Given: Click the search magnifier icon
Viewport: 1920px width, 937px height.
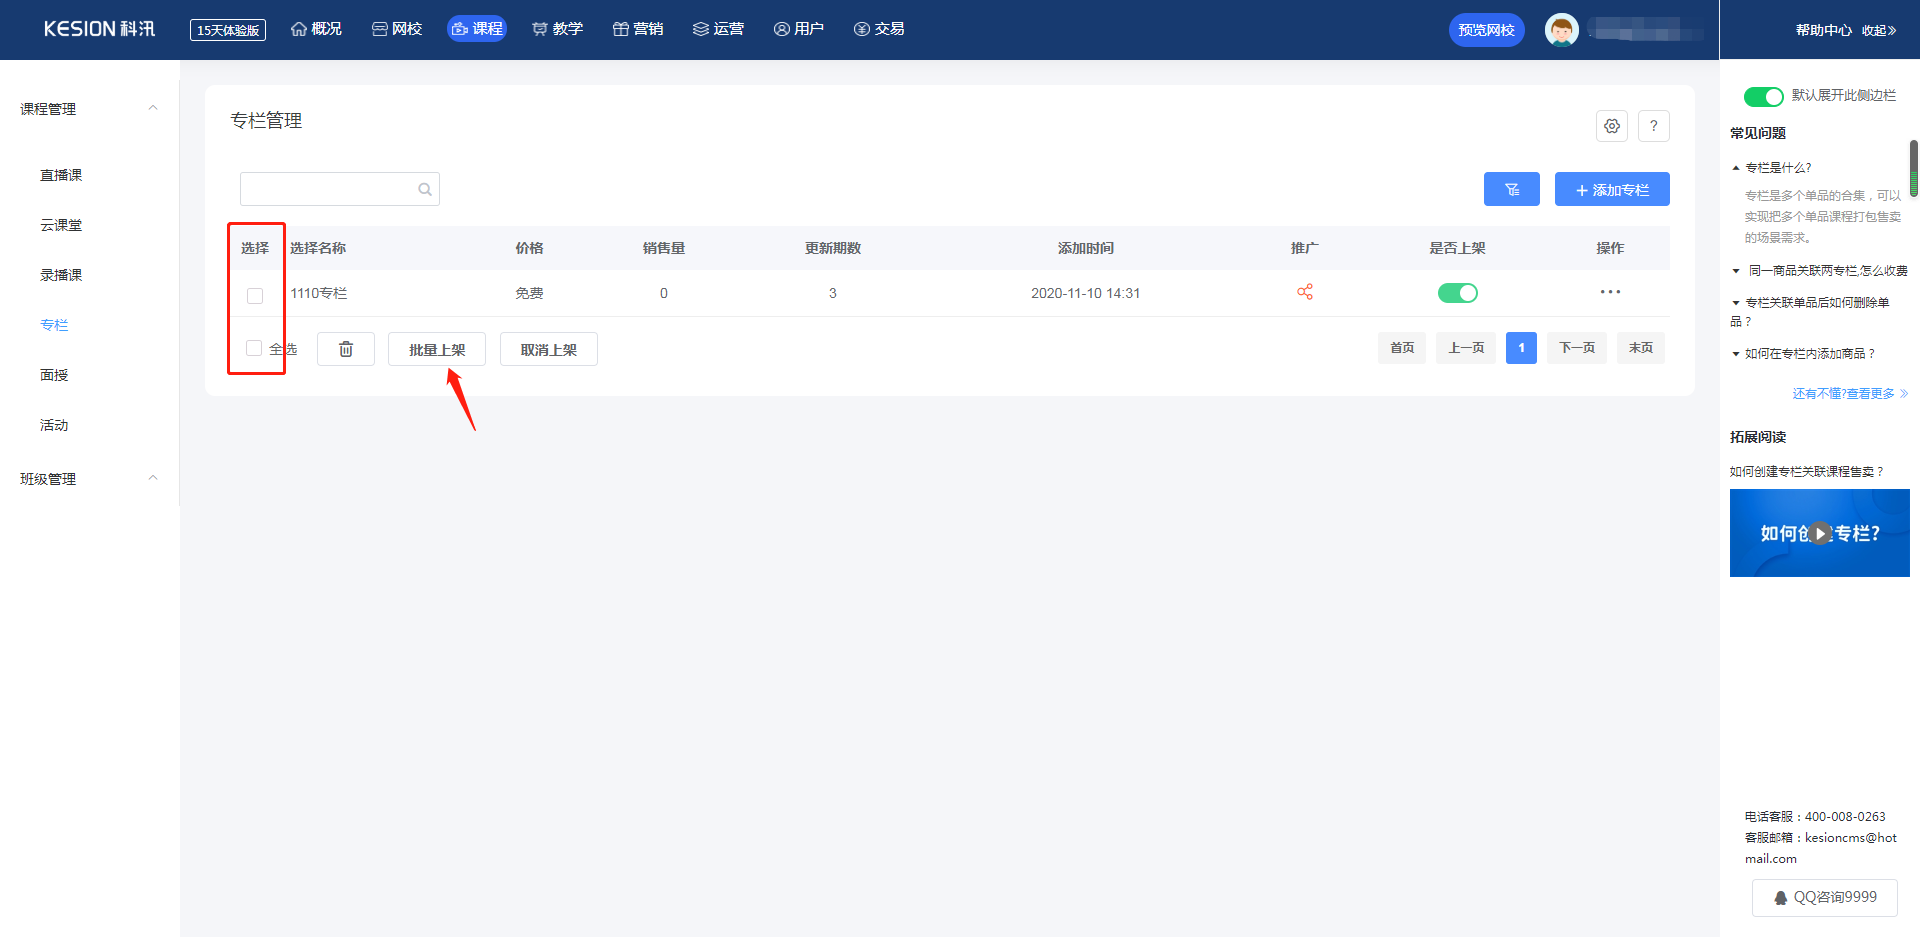Looking at the screenshot, I should pyautogui.click(x=425, y=189).
